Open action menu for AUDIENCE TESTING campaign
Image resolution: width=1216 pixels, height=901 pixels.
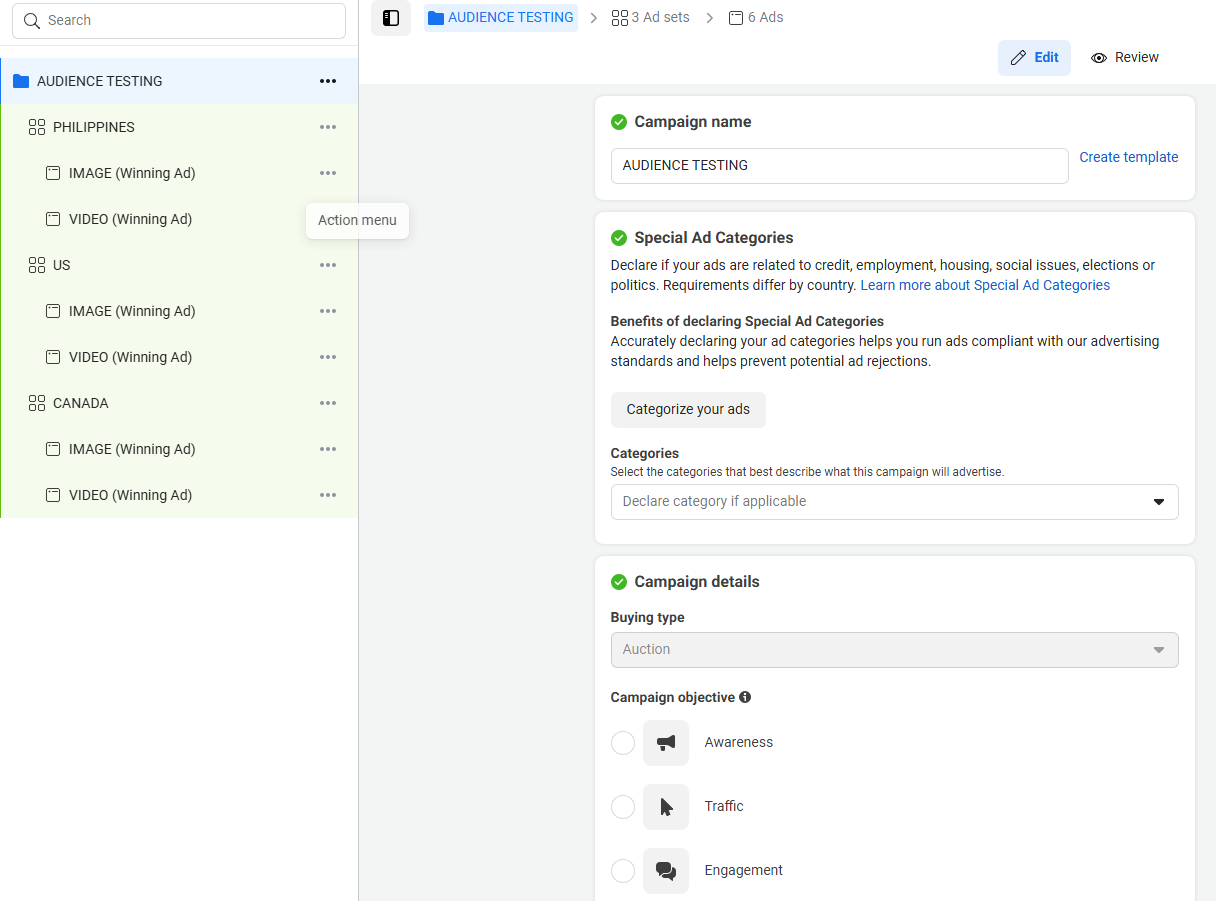coord(328,81)
